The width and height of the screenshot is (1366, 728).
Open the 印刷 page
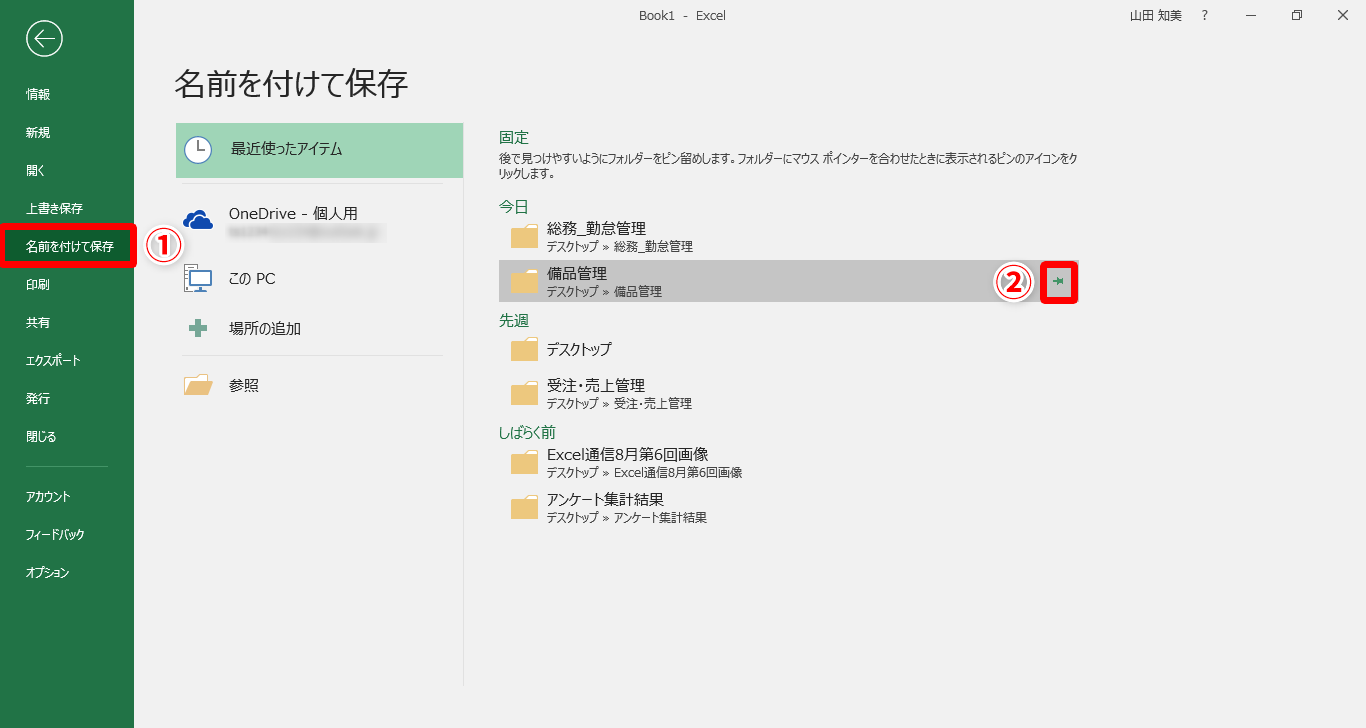38,285
